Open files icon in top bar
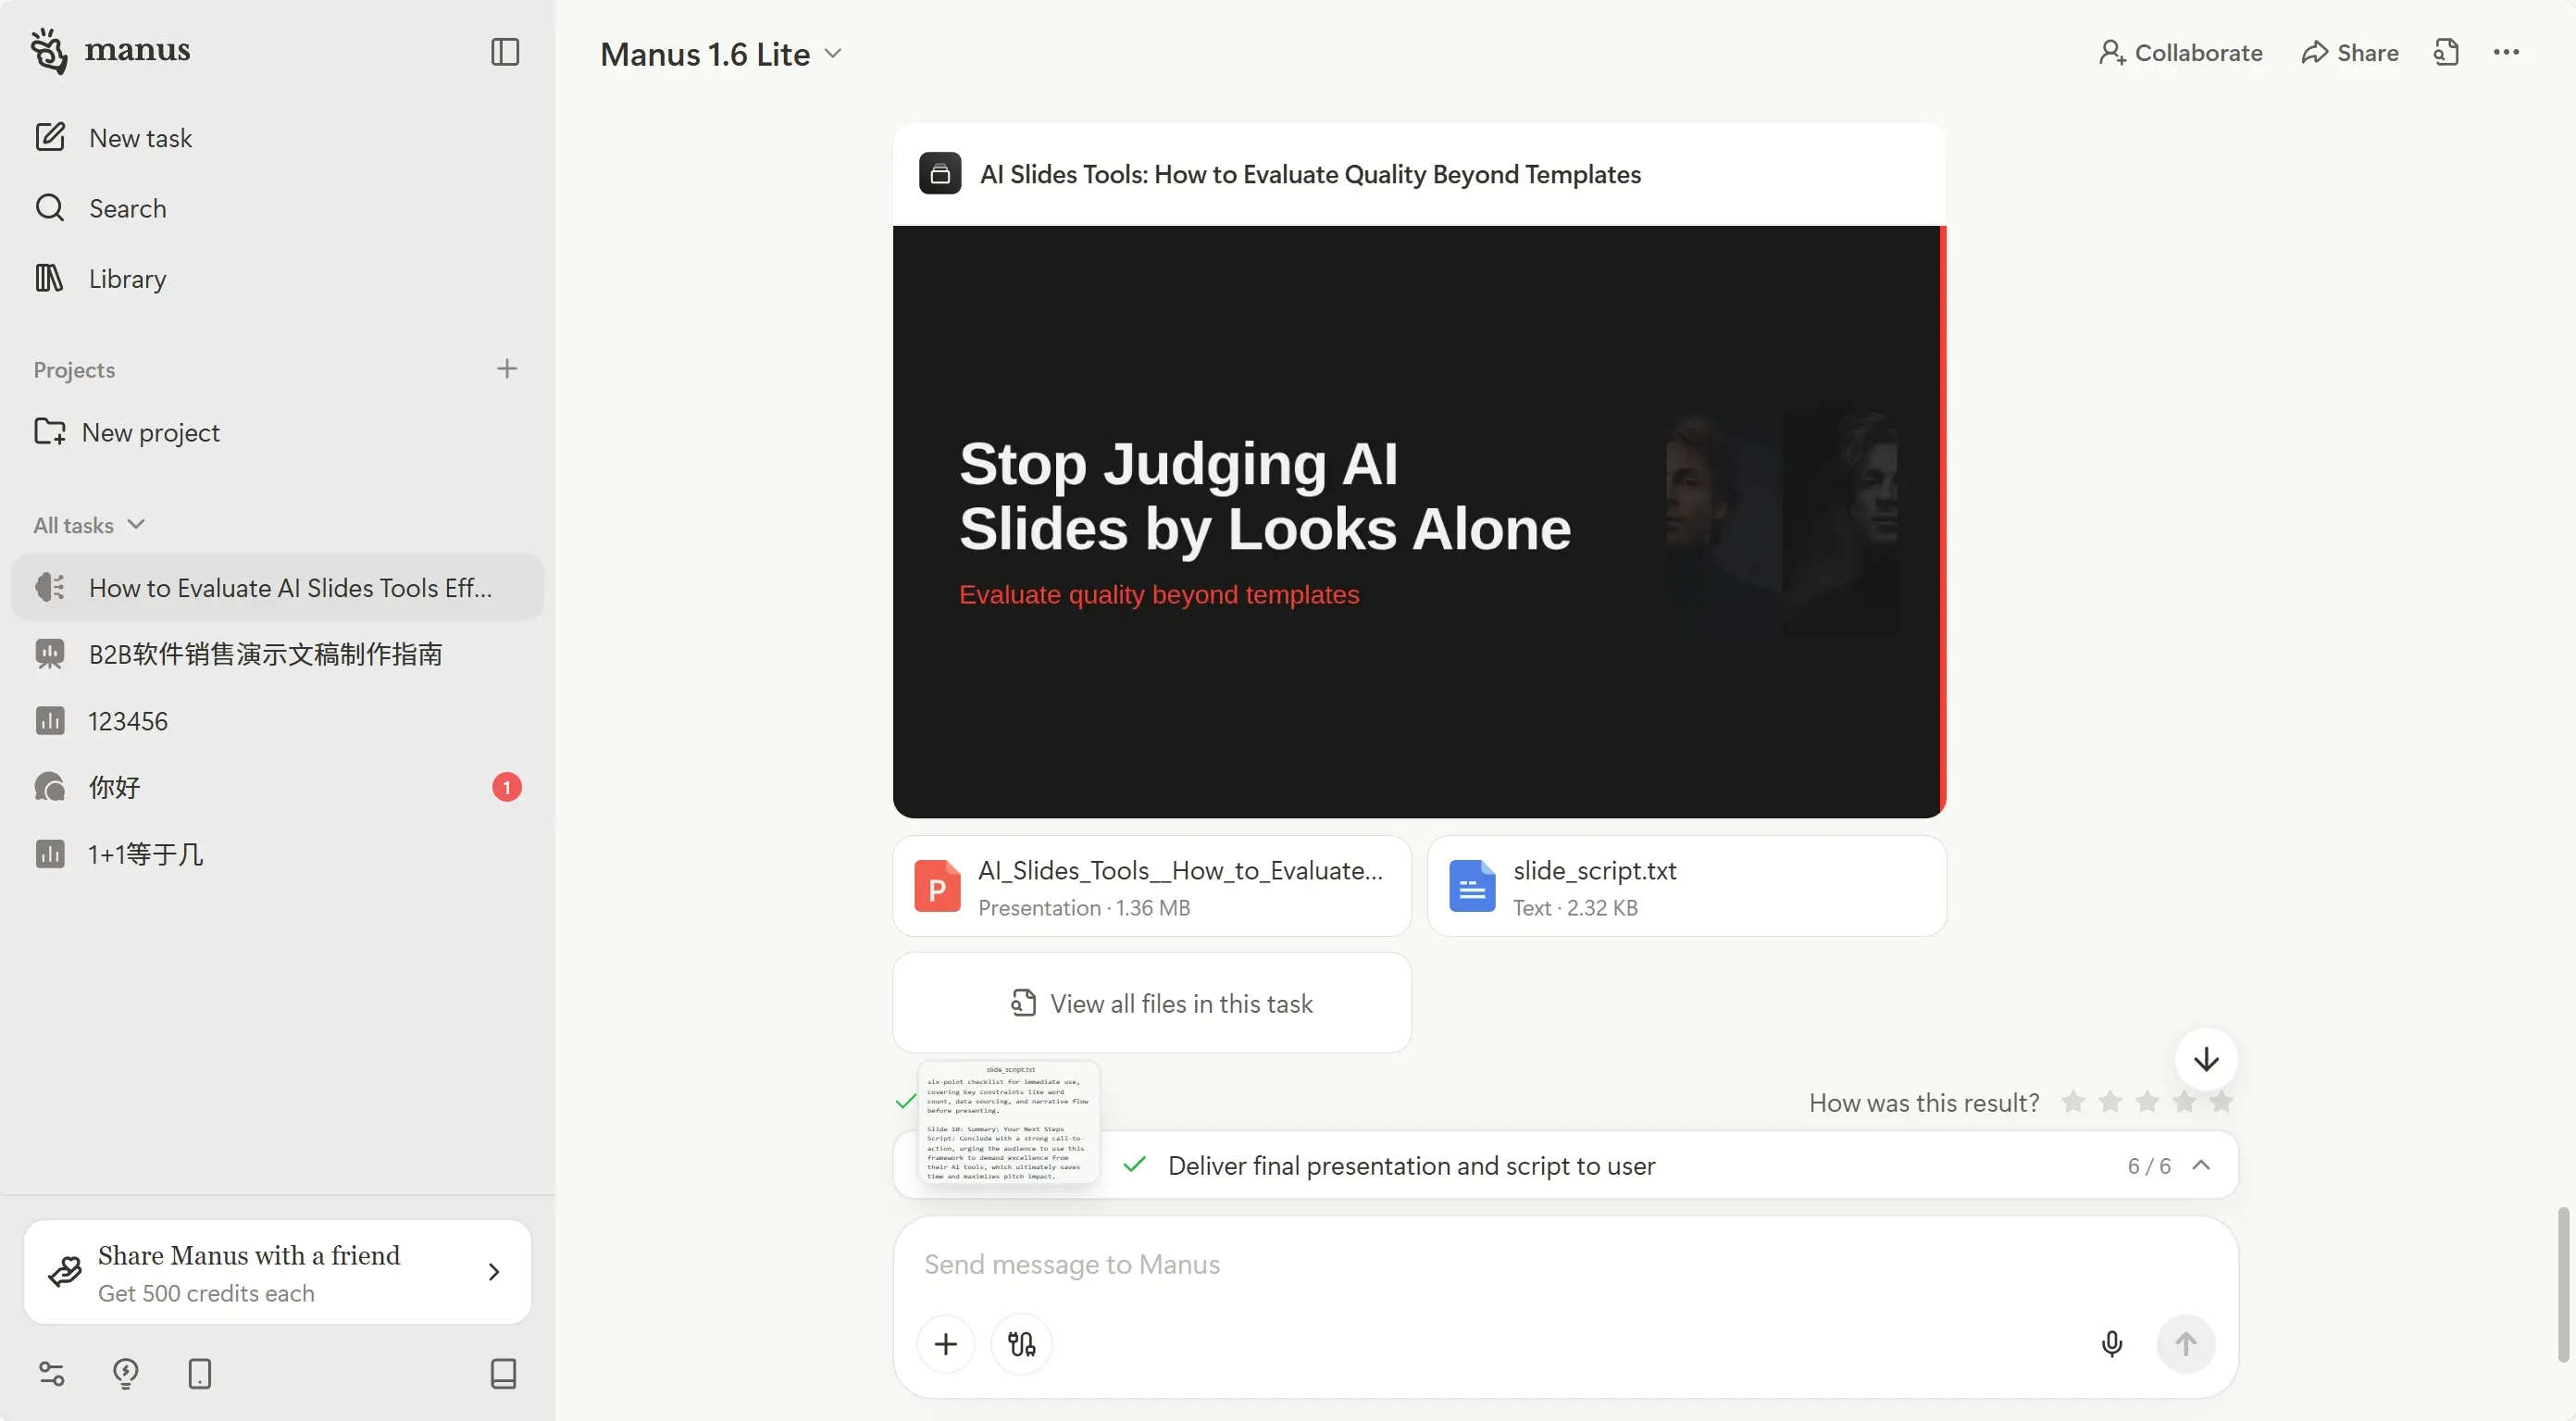This screenshot has width=2576, height=1421. coord(2446,52)
